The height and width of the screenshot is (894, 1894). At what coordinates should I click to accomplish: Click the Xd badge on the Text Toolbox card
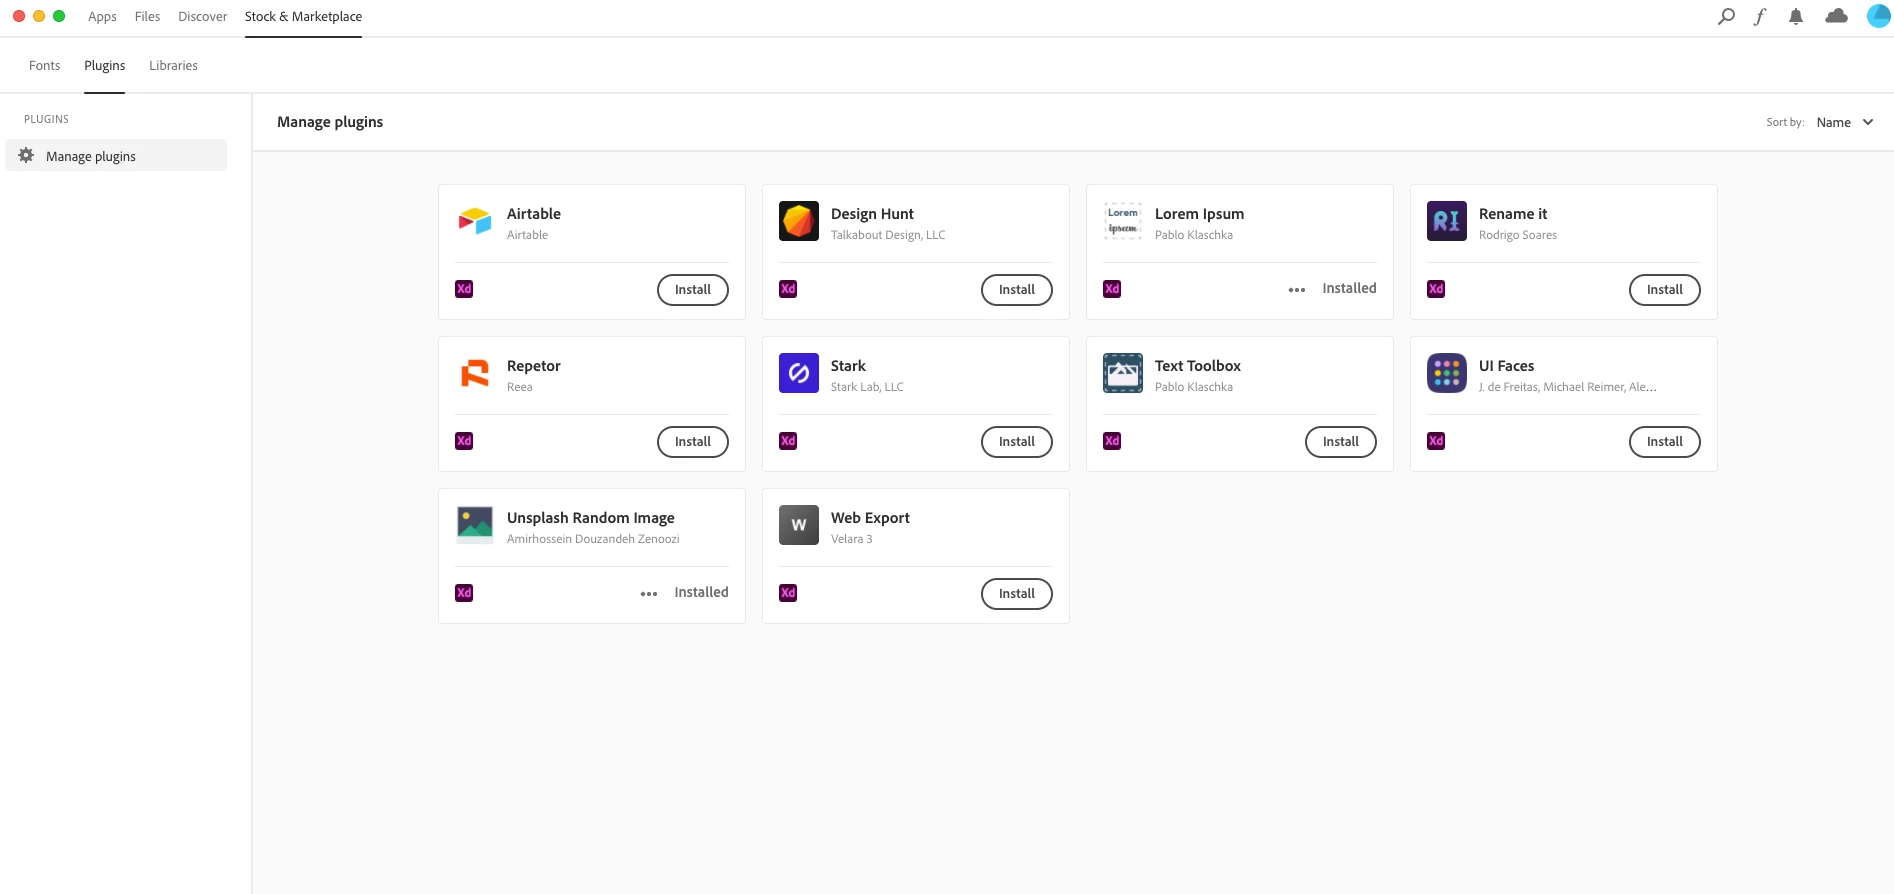tap(1112, 441)
